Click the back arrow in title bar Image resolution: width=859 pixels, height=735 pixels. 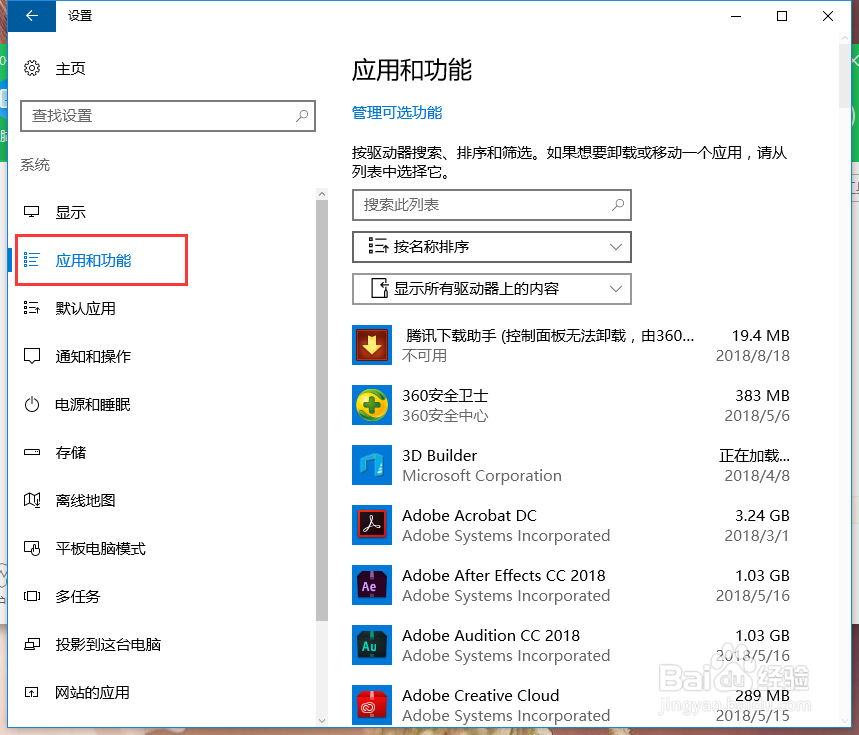point(32,16)
